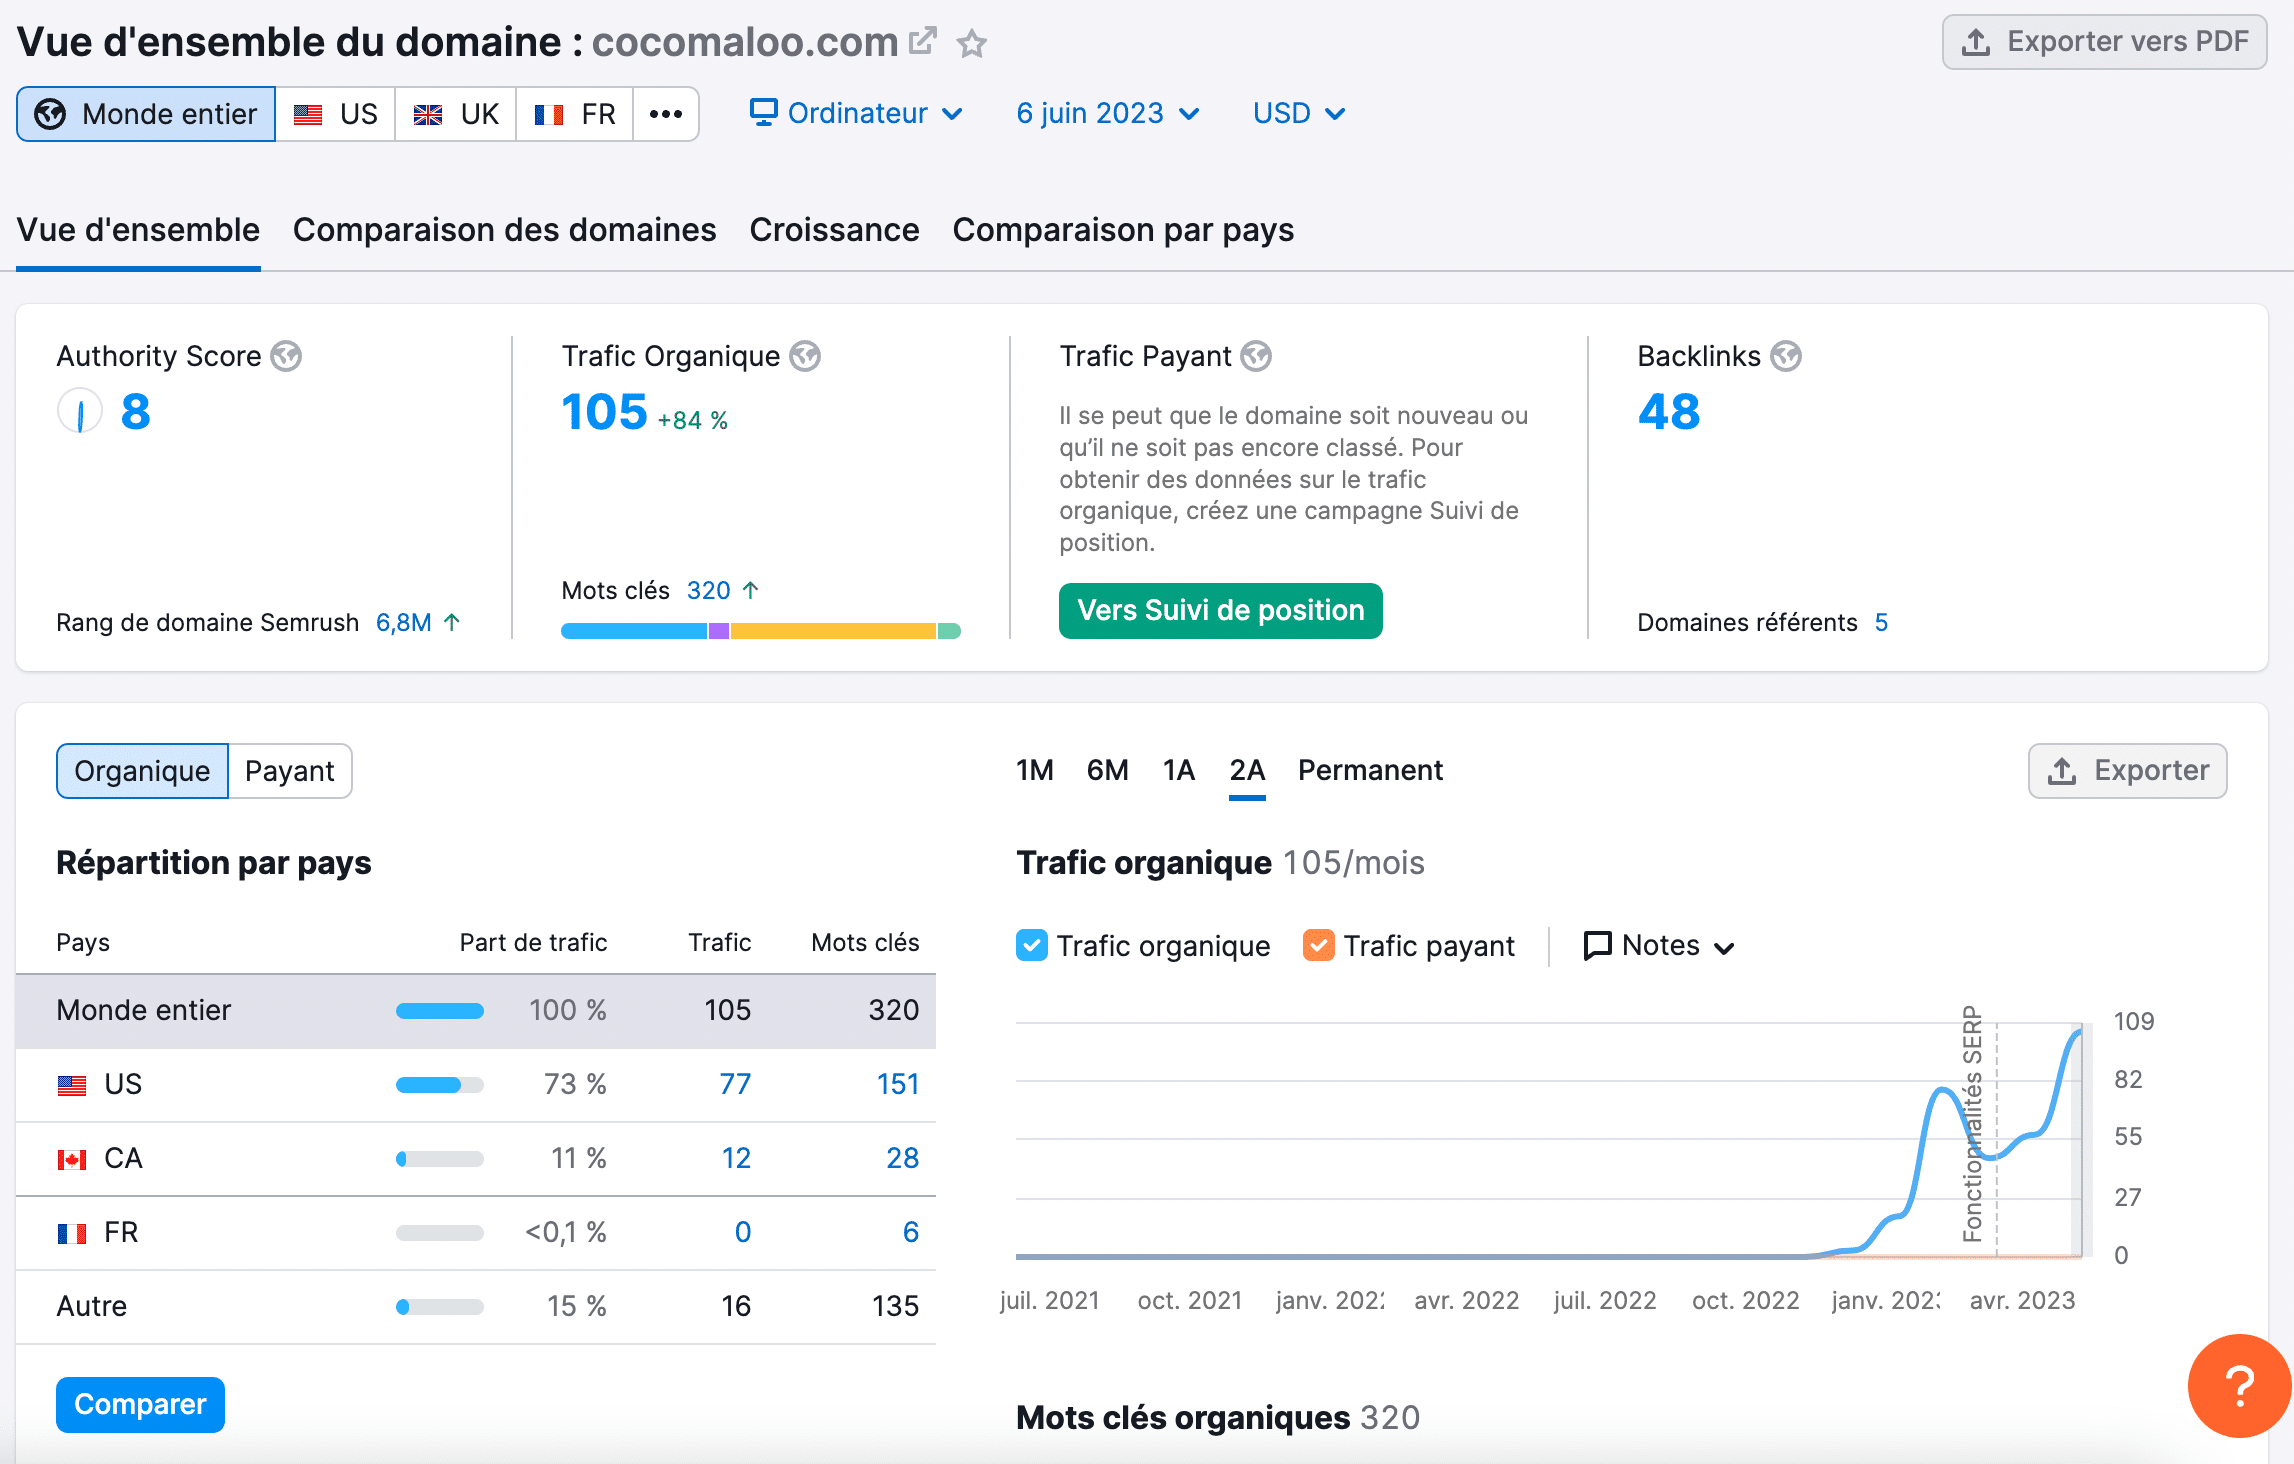Open Comparaison par pays tab
The height and width of the screenshot is (1464, 2294).
point(1123,230)
